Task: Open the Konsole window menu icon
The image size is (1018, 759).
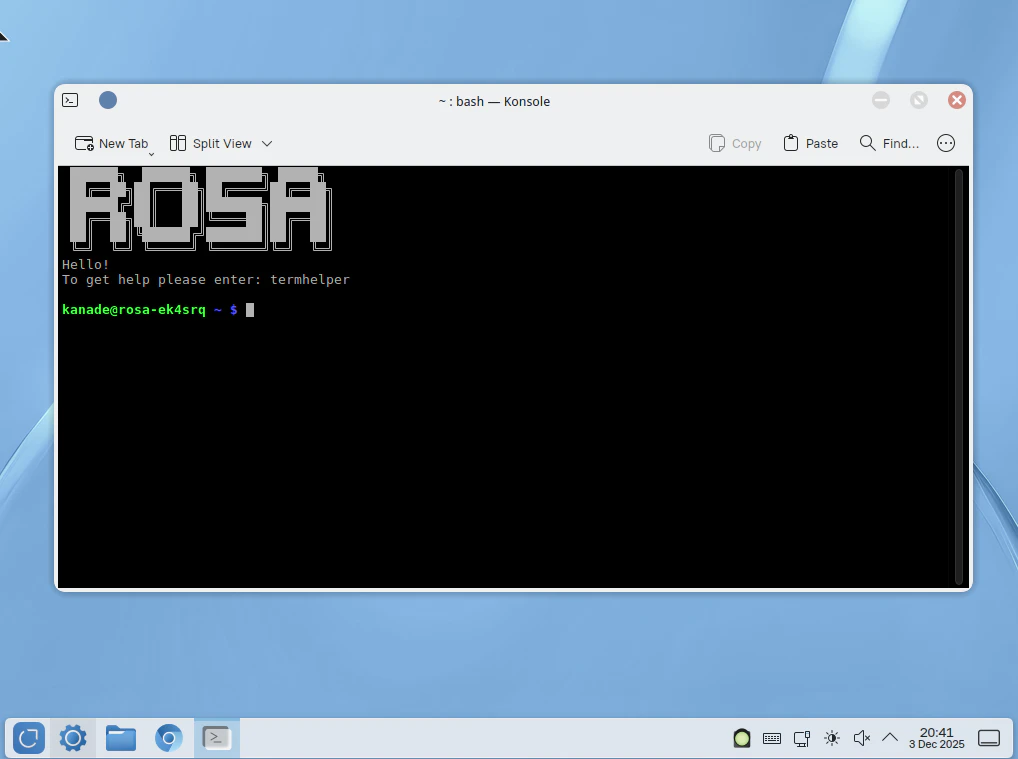Action: tap(70, 100)
